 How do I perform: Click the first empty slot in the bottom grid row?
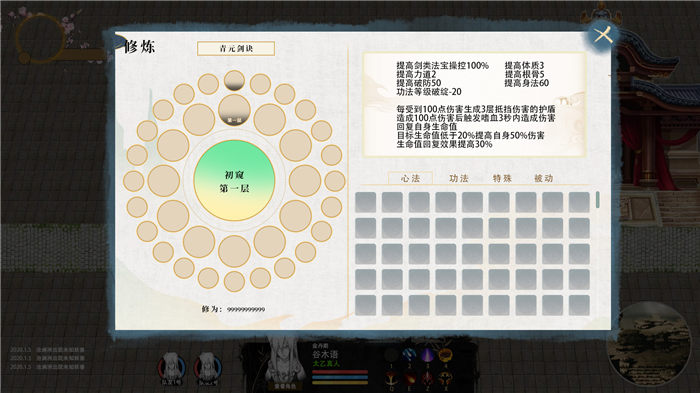(x=366, y=305)
